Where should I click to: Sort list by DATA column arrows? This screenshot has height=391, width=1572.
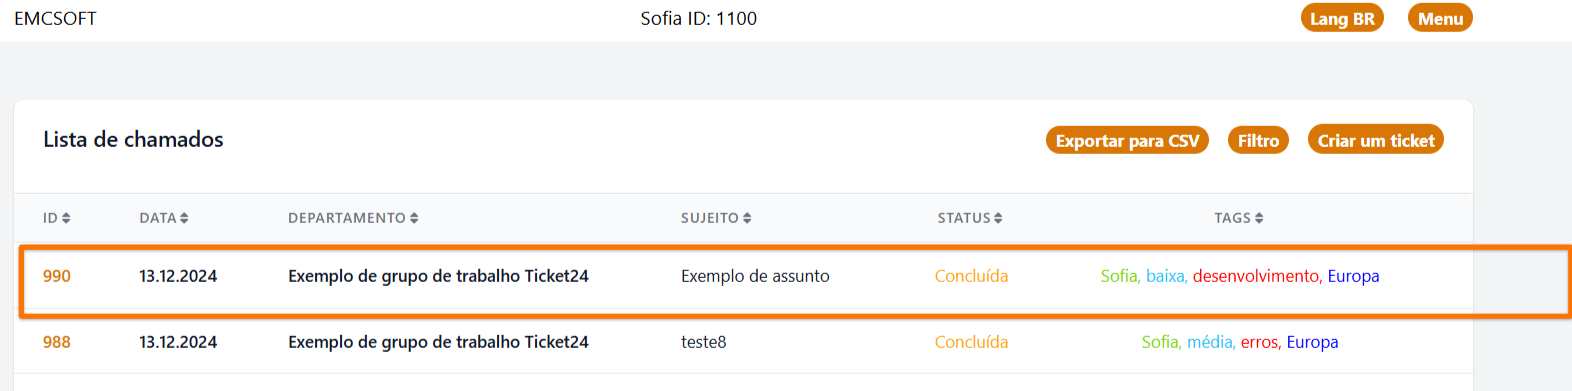click(x=184, y=218)
